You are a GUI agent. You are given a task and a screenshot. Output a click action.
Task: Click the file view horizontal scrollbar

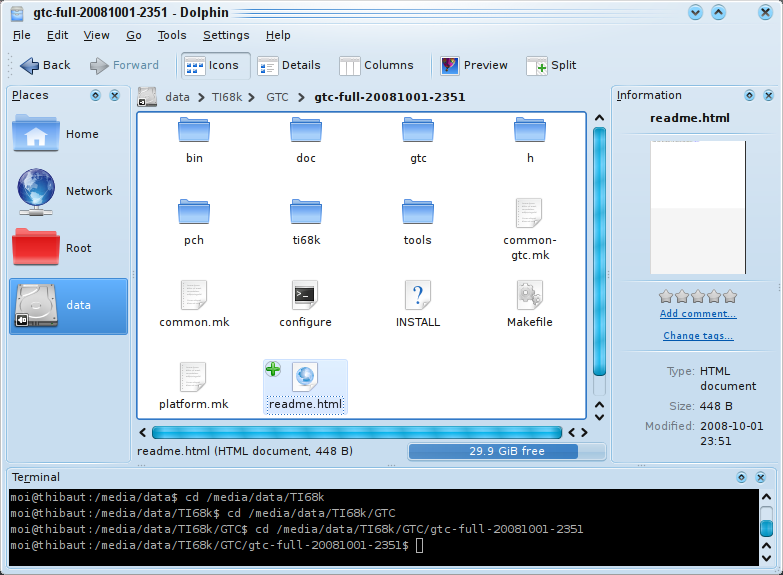click(x=357, y=432)
